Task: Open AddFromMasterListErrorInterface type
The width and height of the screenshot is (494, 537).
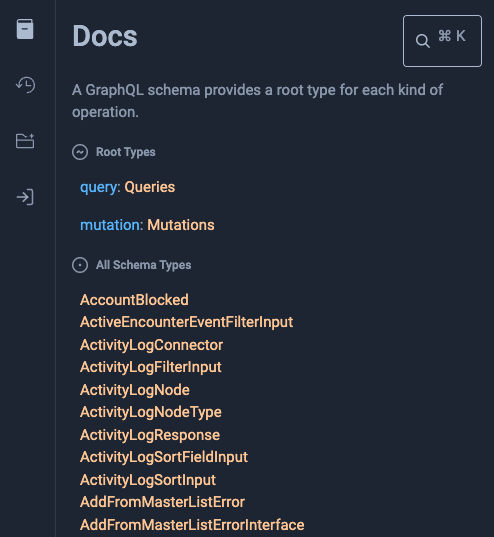Action: [x=192, y=525]
